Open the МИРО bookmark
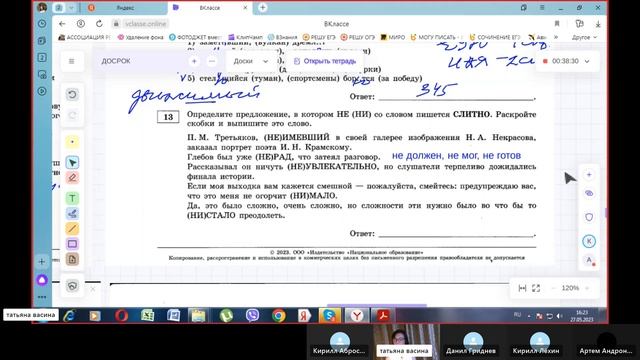The image size is (640, 360). [393, 37]
